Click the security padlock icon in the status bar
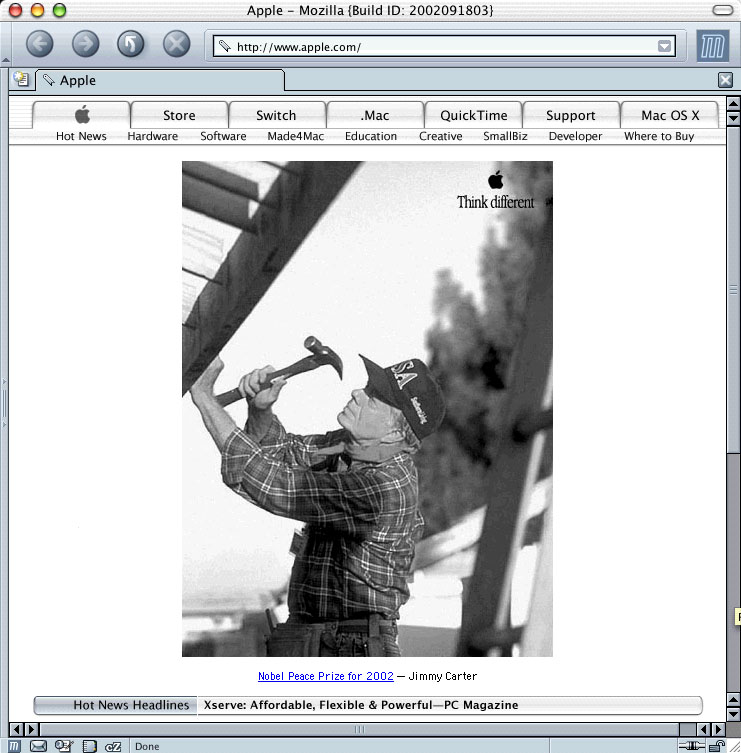Image resolution: width=741 pixels, height=753 pixels. coord(717,746)
